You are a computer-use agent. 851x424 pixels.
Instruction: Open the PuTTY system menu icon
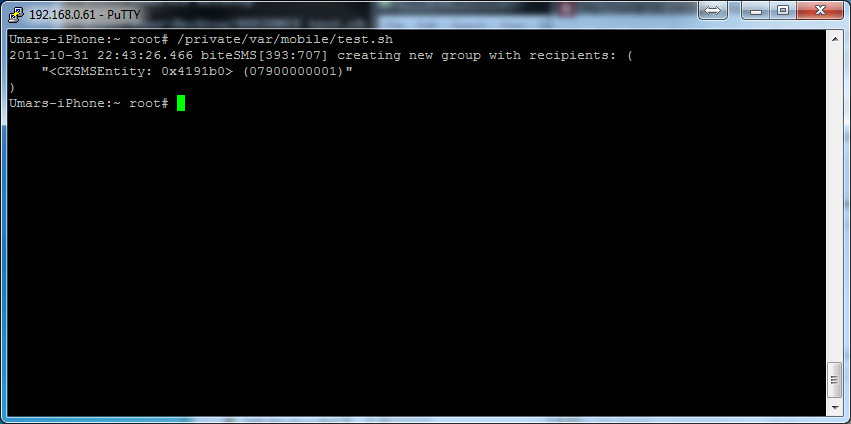pos(17,14)
